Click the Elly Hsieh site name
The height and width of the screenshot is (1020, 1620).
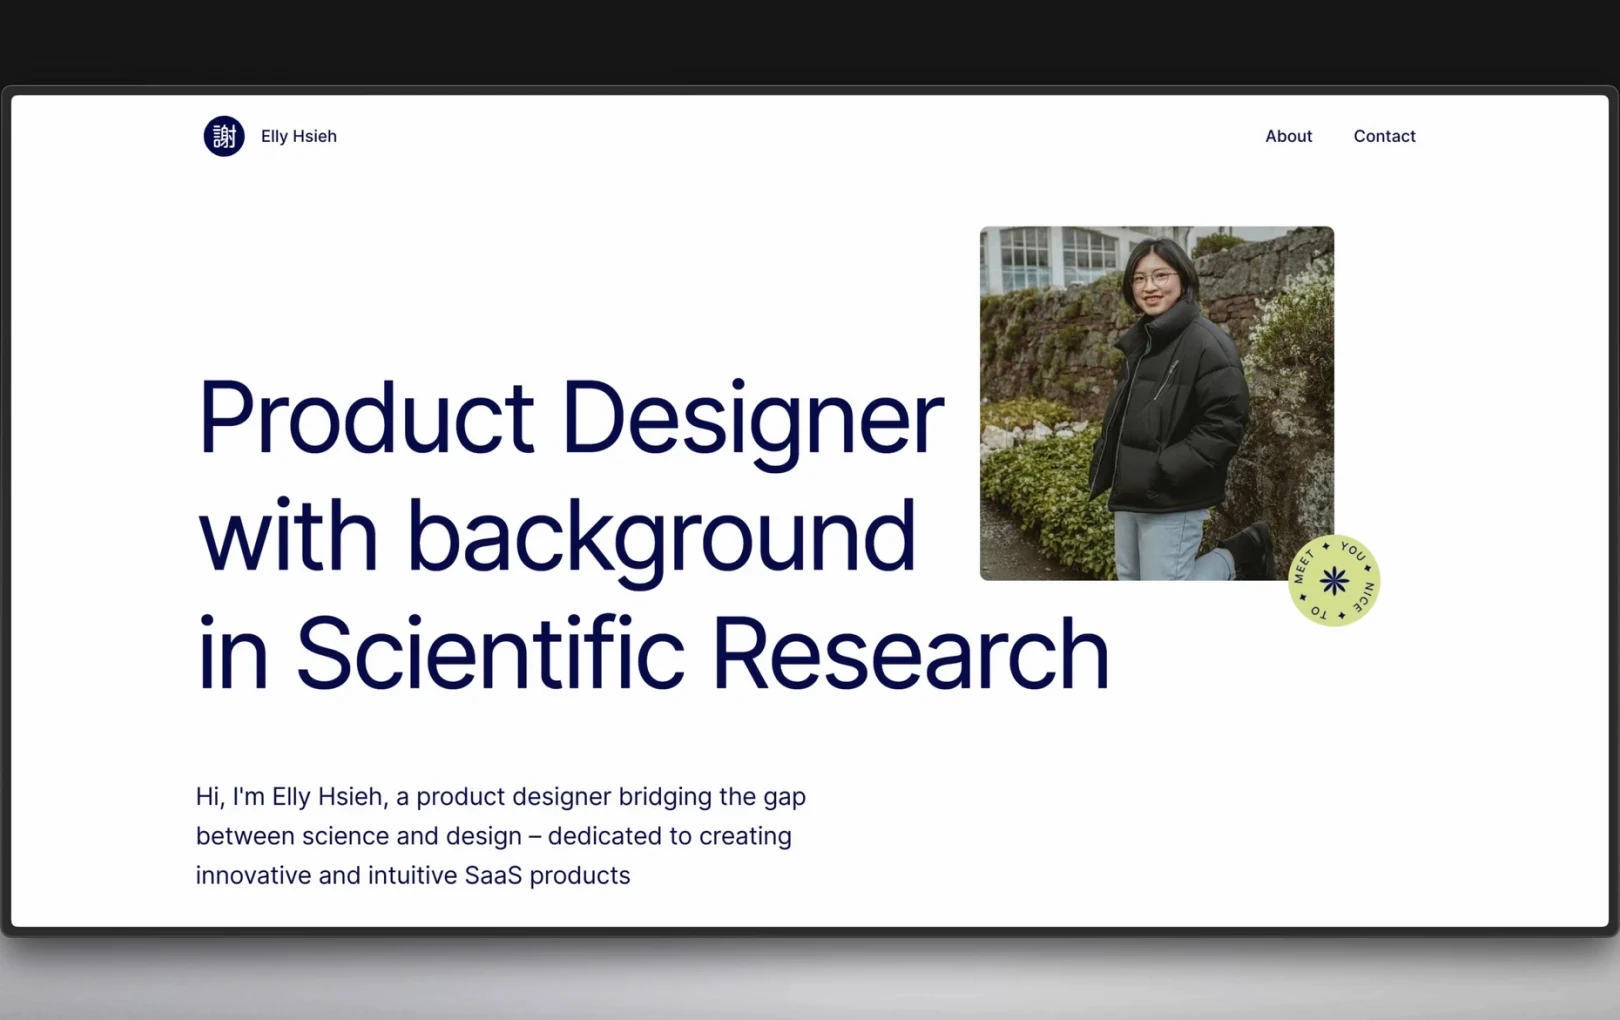click(x=299, y=136)
